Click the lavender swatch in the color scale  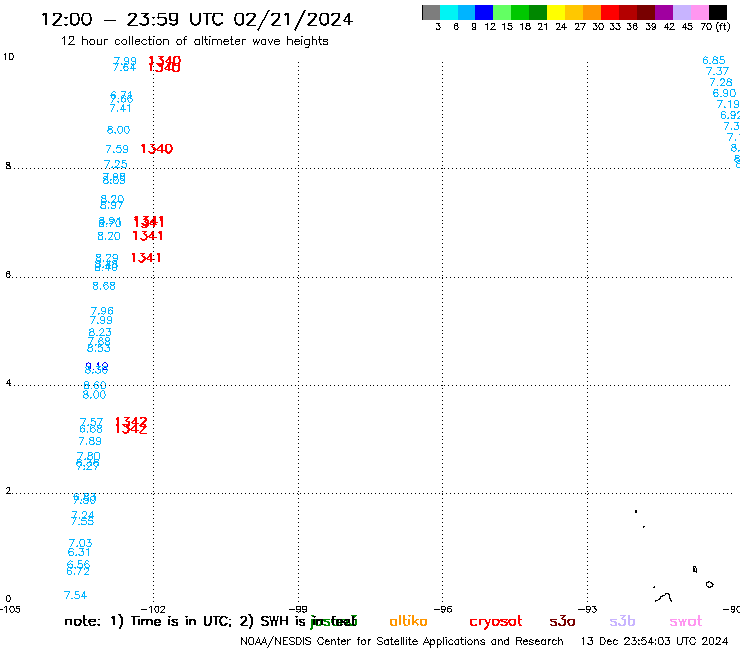click(x=682, y=12)
